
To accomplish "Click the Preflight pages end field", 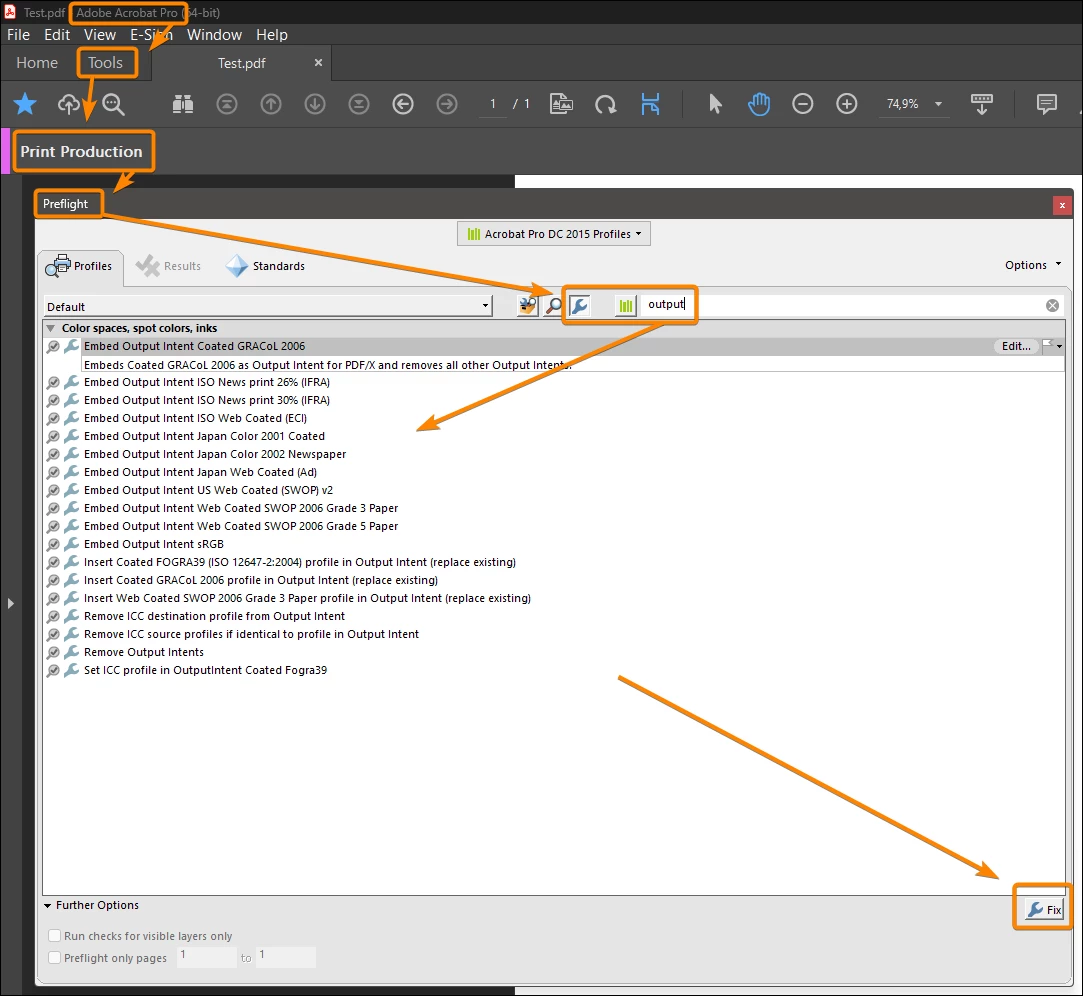I will point(286,957).
